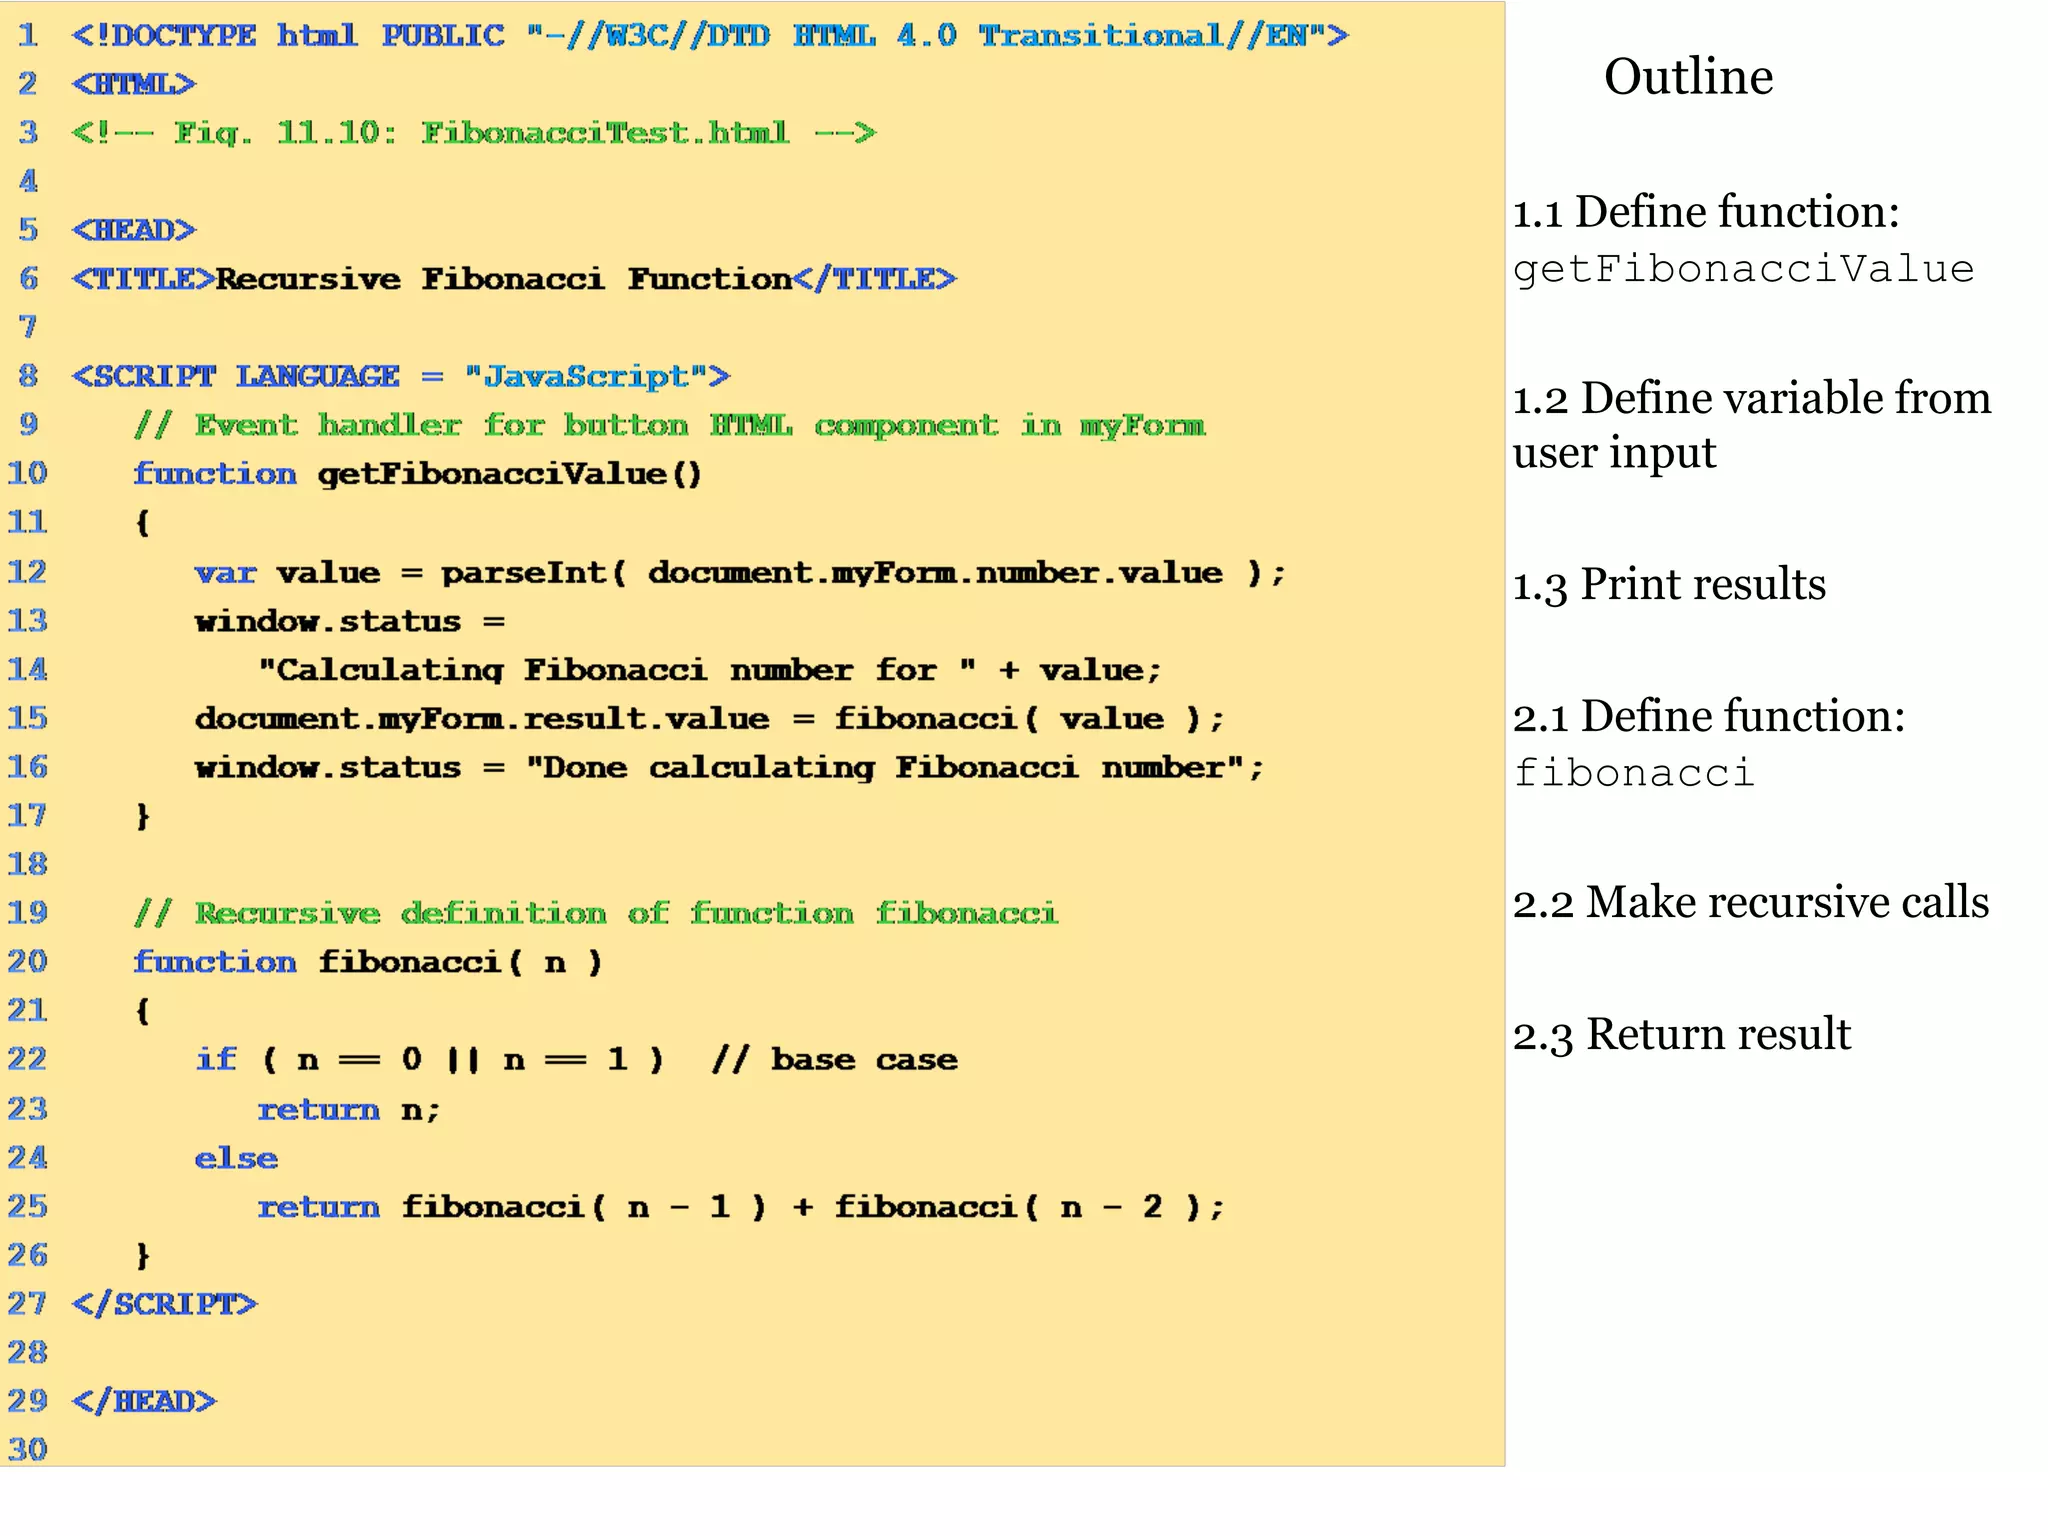Click the DOCTYPE declaration on line 1

[710, 35]
